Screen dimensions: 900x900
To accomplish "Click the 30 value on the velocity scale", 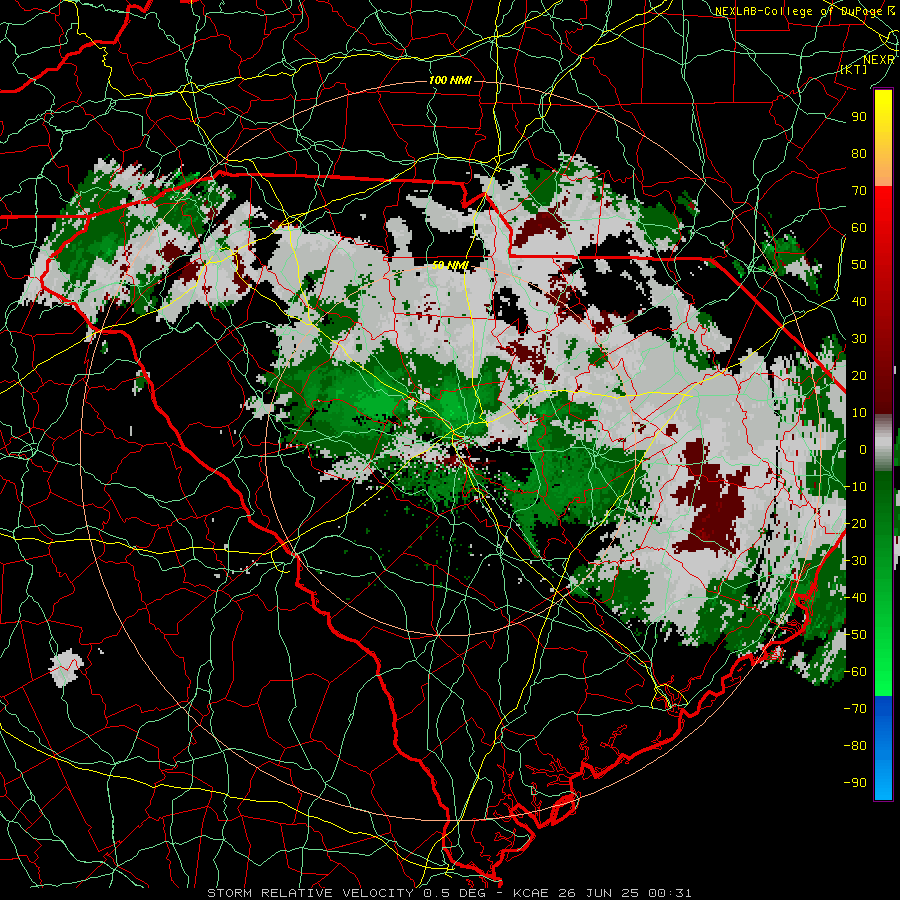I will [x=859, y=339].
